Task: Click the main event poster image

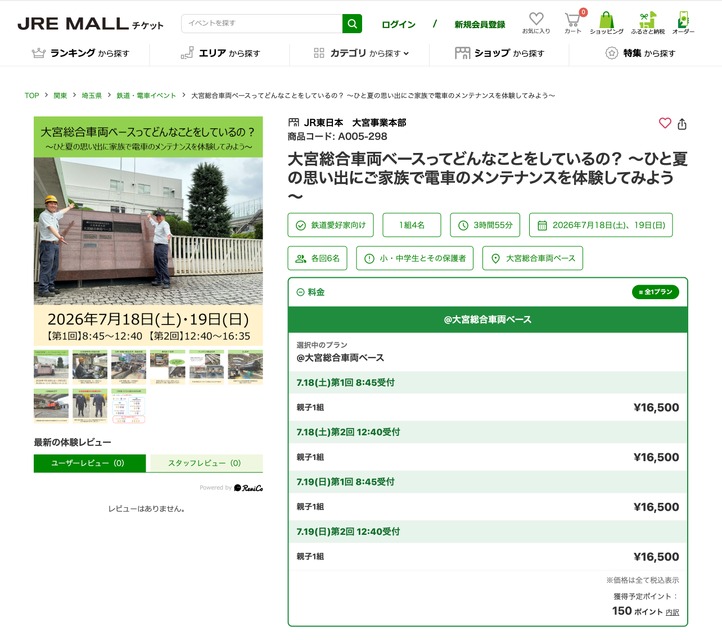Action: [148, 231]
